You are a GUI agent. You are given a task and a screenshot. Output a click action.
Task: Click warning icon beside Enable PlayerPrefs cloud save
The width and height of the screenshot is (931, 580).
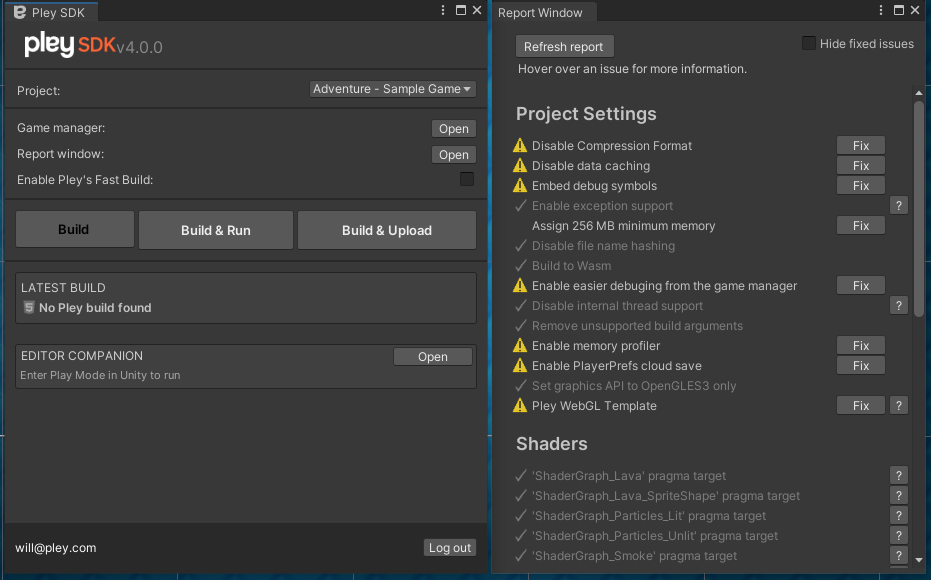pos(520,366)
